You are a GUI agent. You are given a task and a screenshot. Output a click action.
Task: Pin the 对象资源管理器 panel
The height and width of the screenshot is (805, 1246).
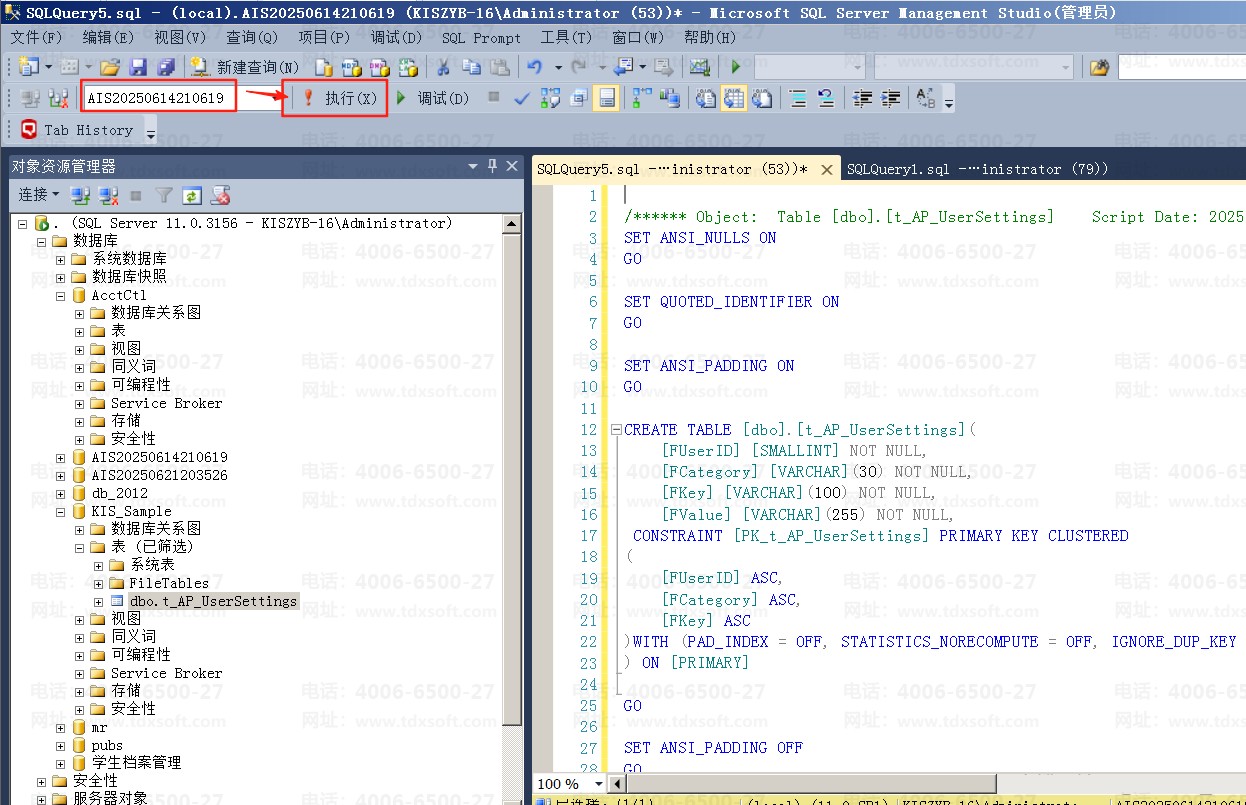tap(492, 166)
